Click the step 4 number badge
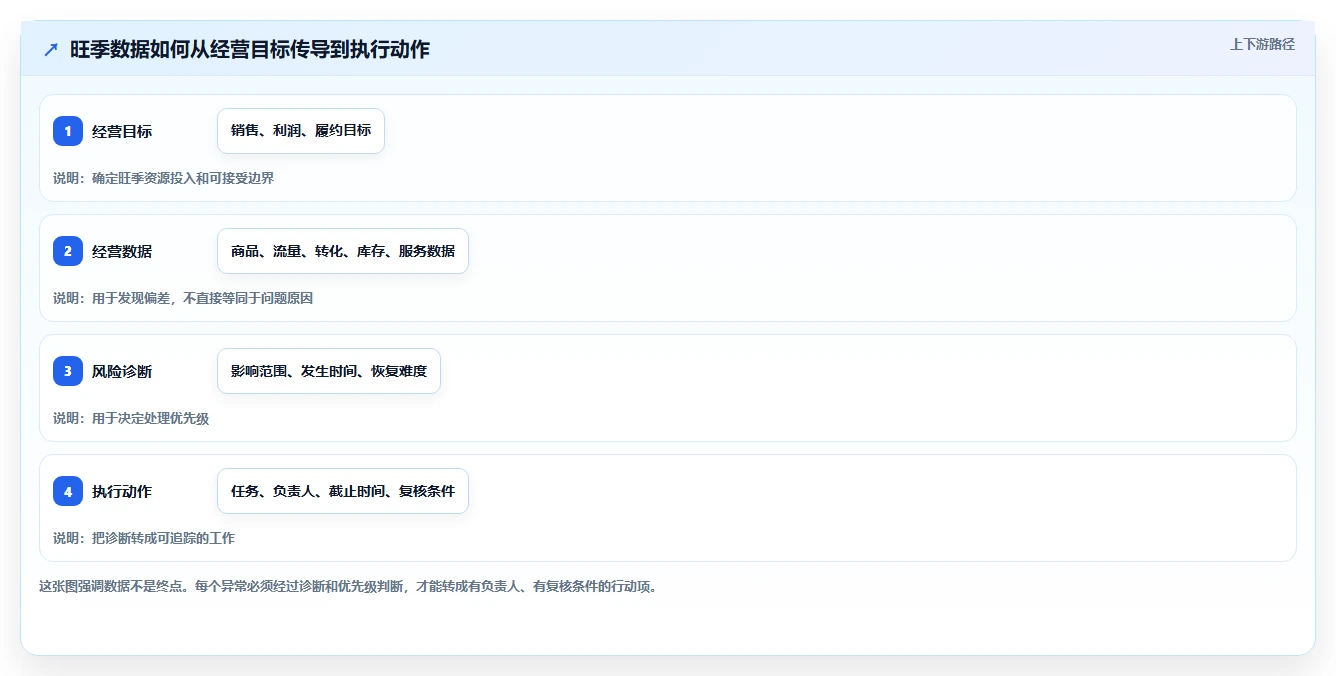 (x=68, y=491)
